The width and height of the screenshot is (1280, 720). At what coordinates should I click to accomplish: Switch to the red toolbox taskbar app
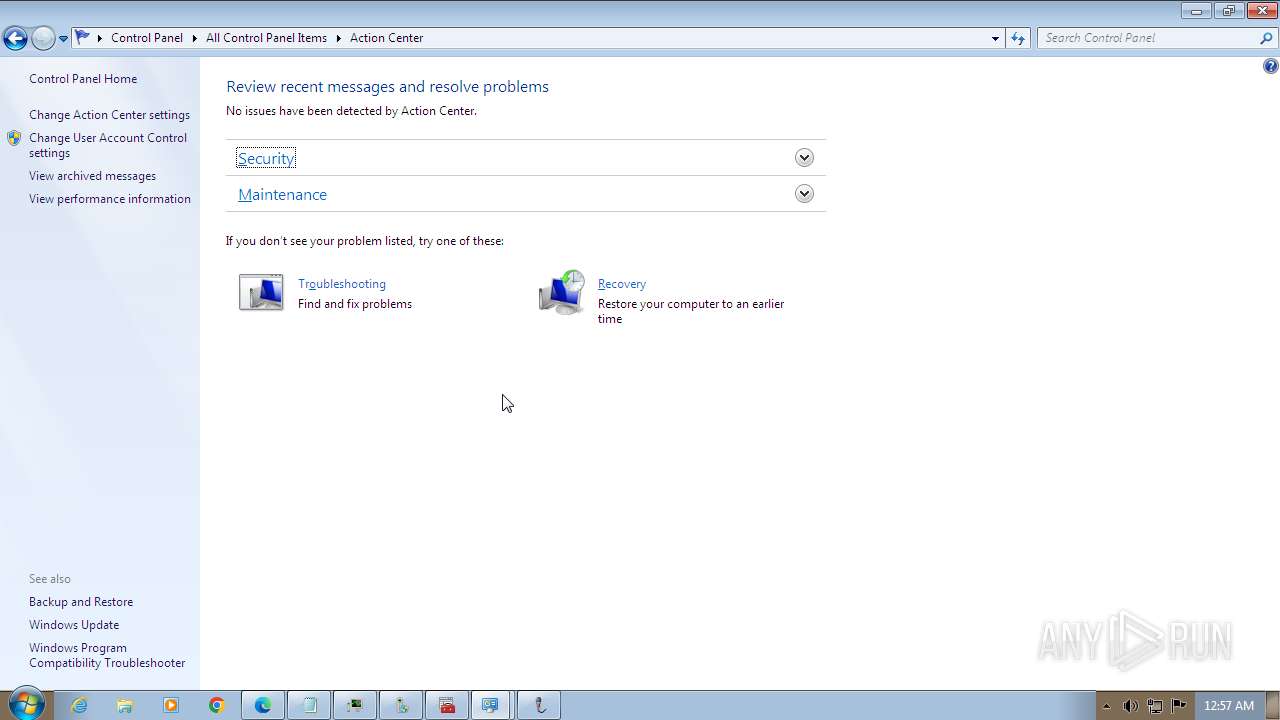click(x=447, y=705)
